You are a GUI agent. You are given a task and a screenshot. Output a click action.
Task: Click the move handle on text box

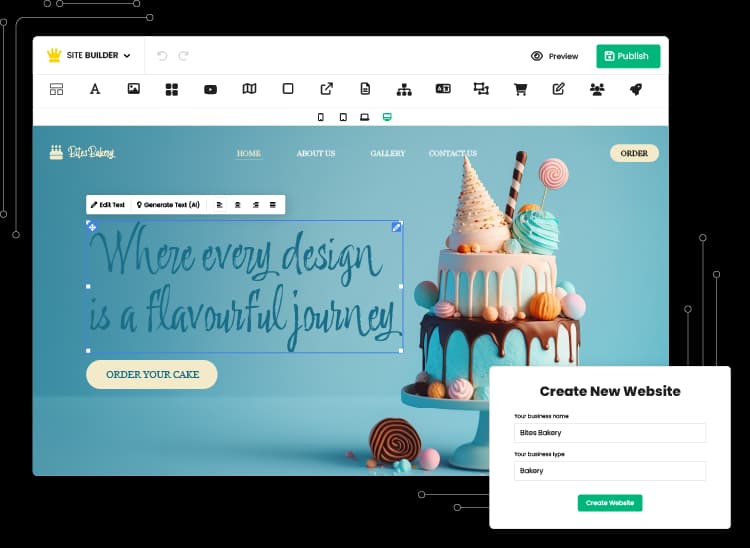click(92, 227)
